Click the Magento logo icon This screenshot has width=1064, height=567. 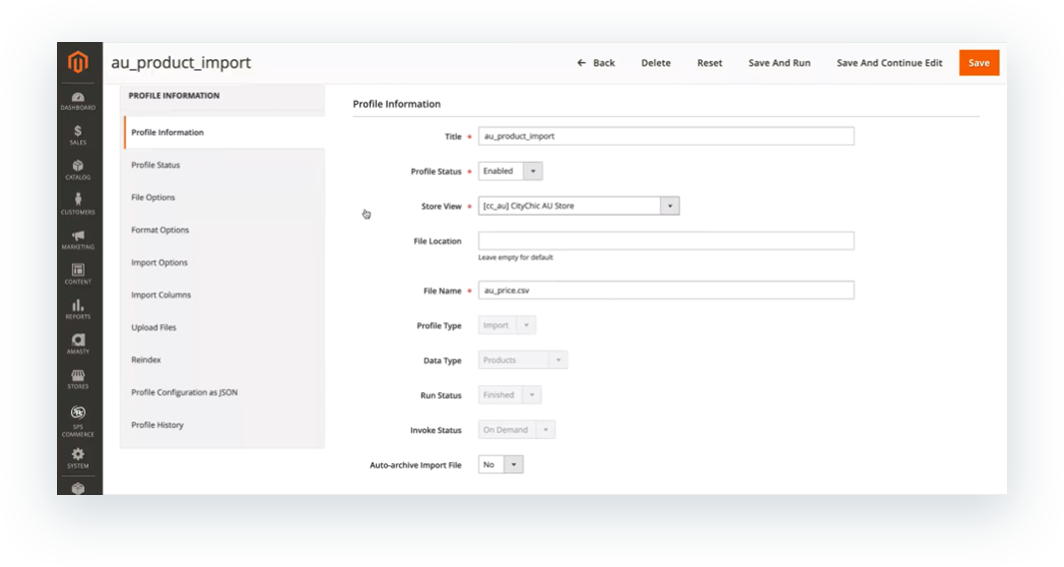pyautogui.click(x=78, y=63)
